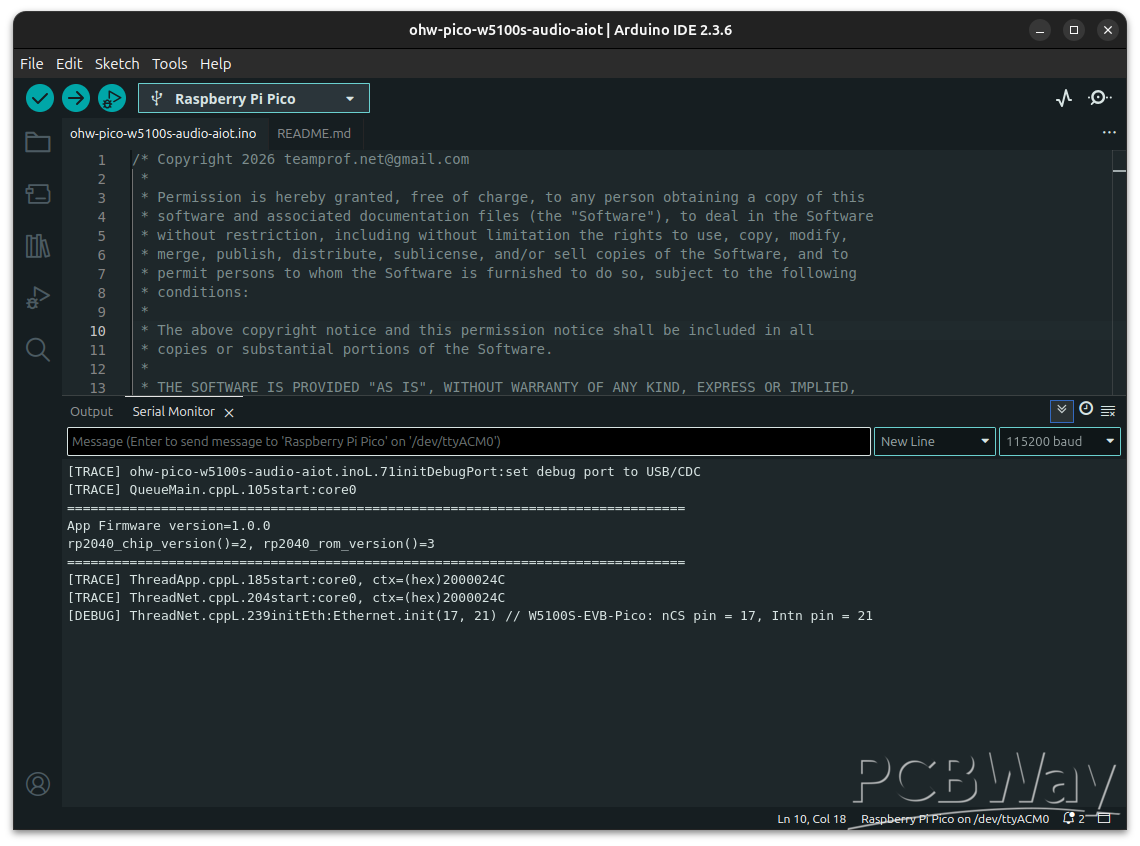The height and width of the screenshot is (846, 1140).
Task: Click the Verify sketch checkmark button
Action: [x=40, y=98]
